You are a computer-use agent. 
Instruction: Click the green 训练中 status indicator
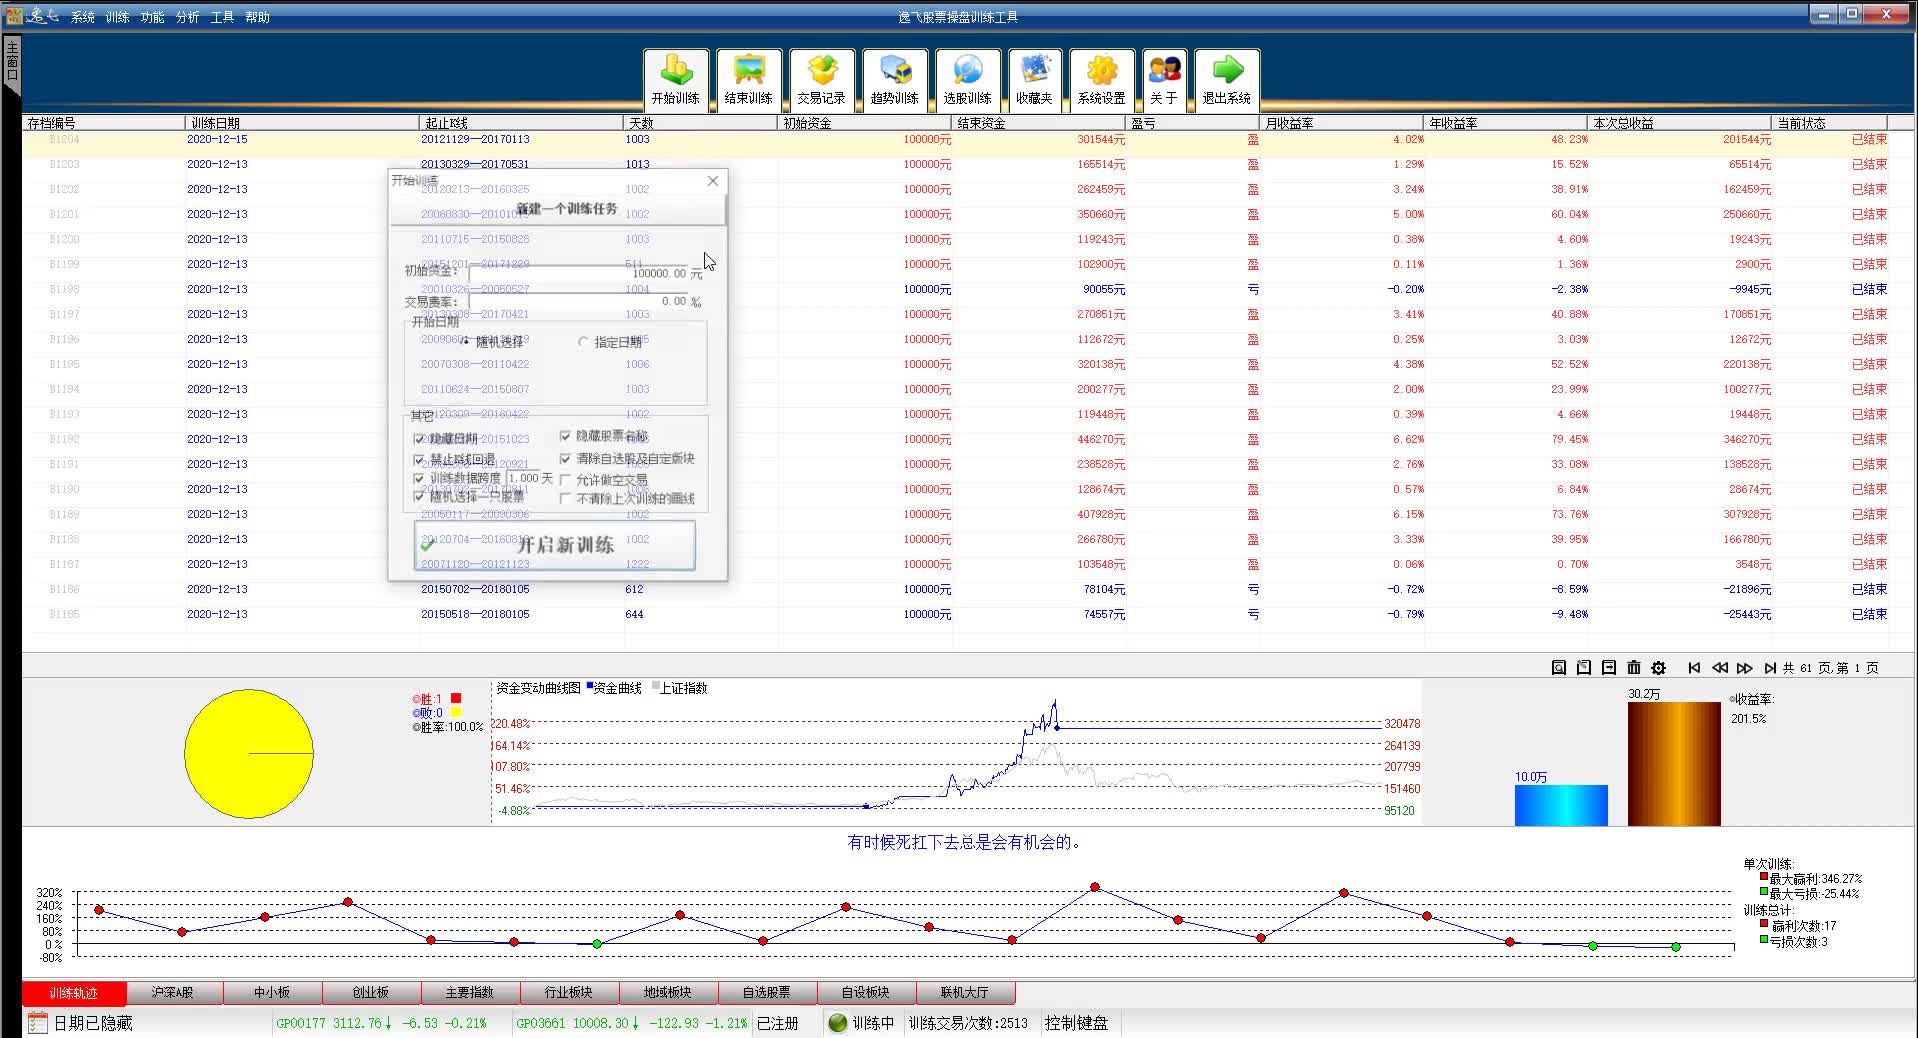coord(838,1023)
